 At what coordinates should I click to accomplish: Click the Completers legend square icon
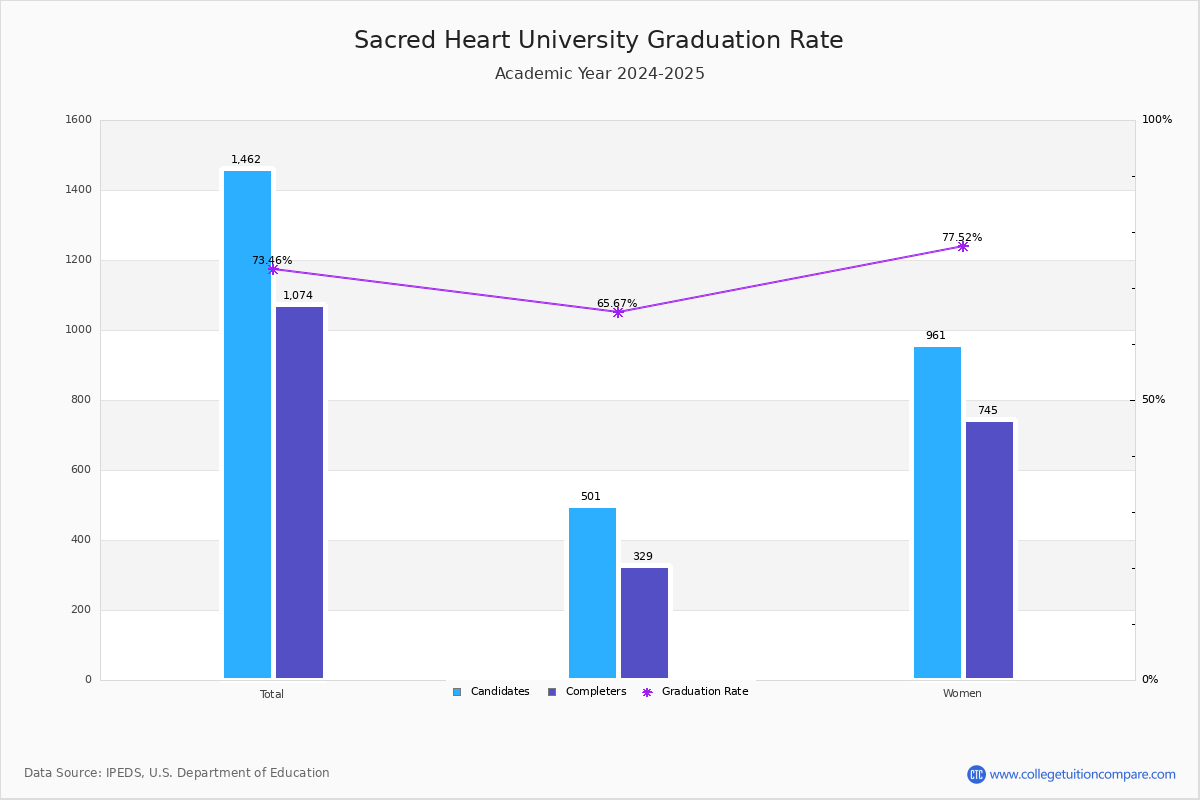(x=552, y=692)
